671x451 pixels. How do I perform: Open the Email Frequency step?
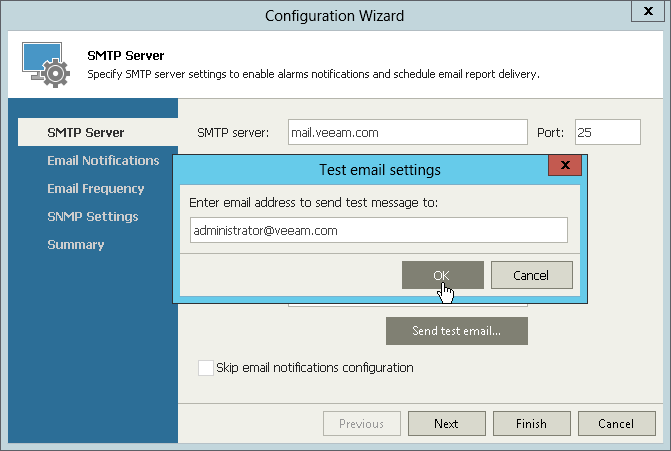(x=96, y=188)
